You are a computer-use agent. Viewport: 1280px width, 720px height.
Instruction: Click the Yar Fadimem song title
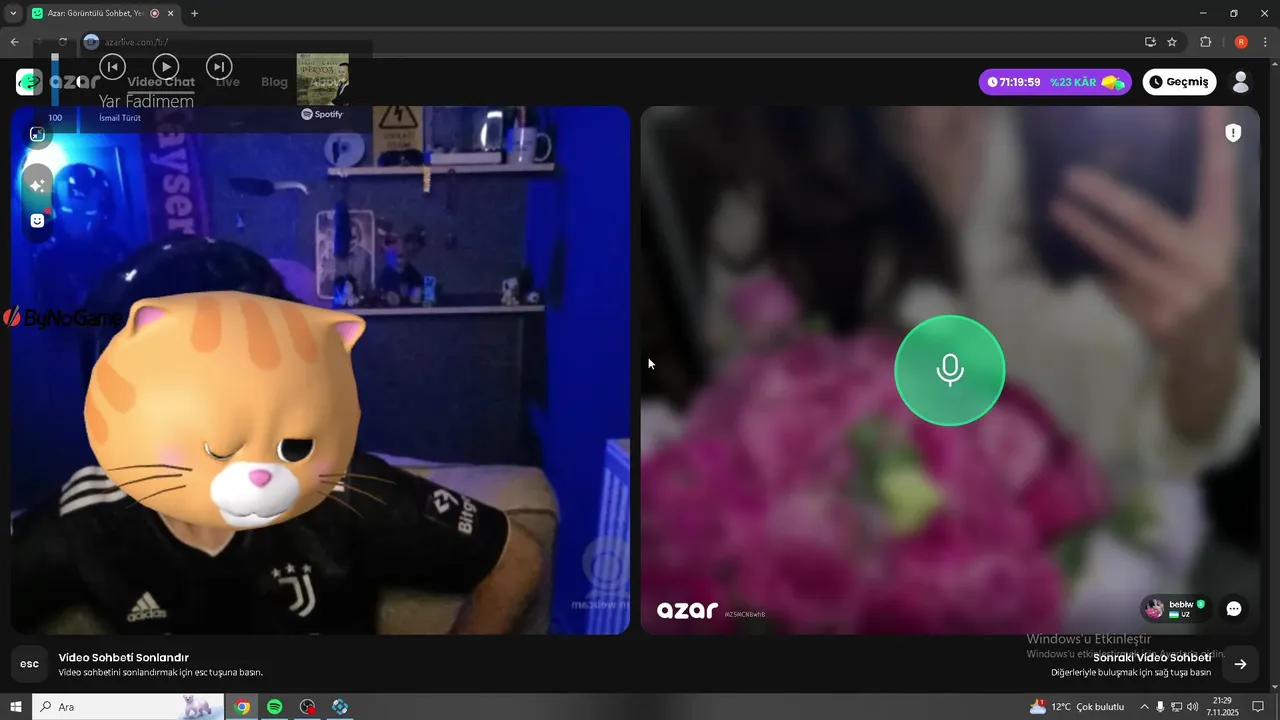tap(146, 101)
